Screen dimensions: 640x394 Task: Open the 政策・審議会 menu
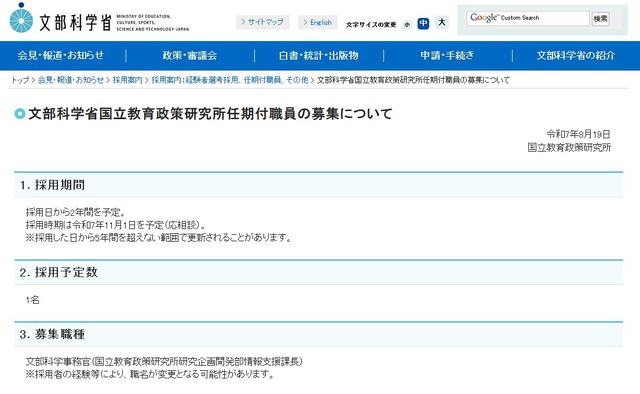point(190,56)
